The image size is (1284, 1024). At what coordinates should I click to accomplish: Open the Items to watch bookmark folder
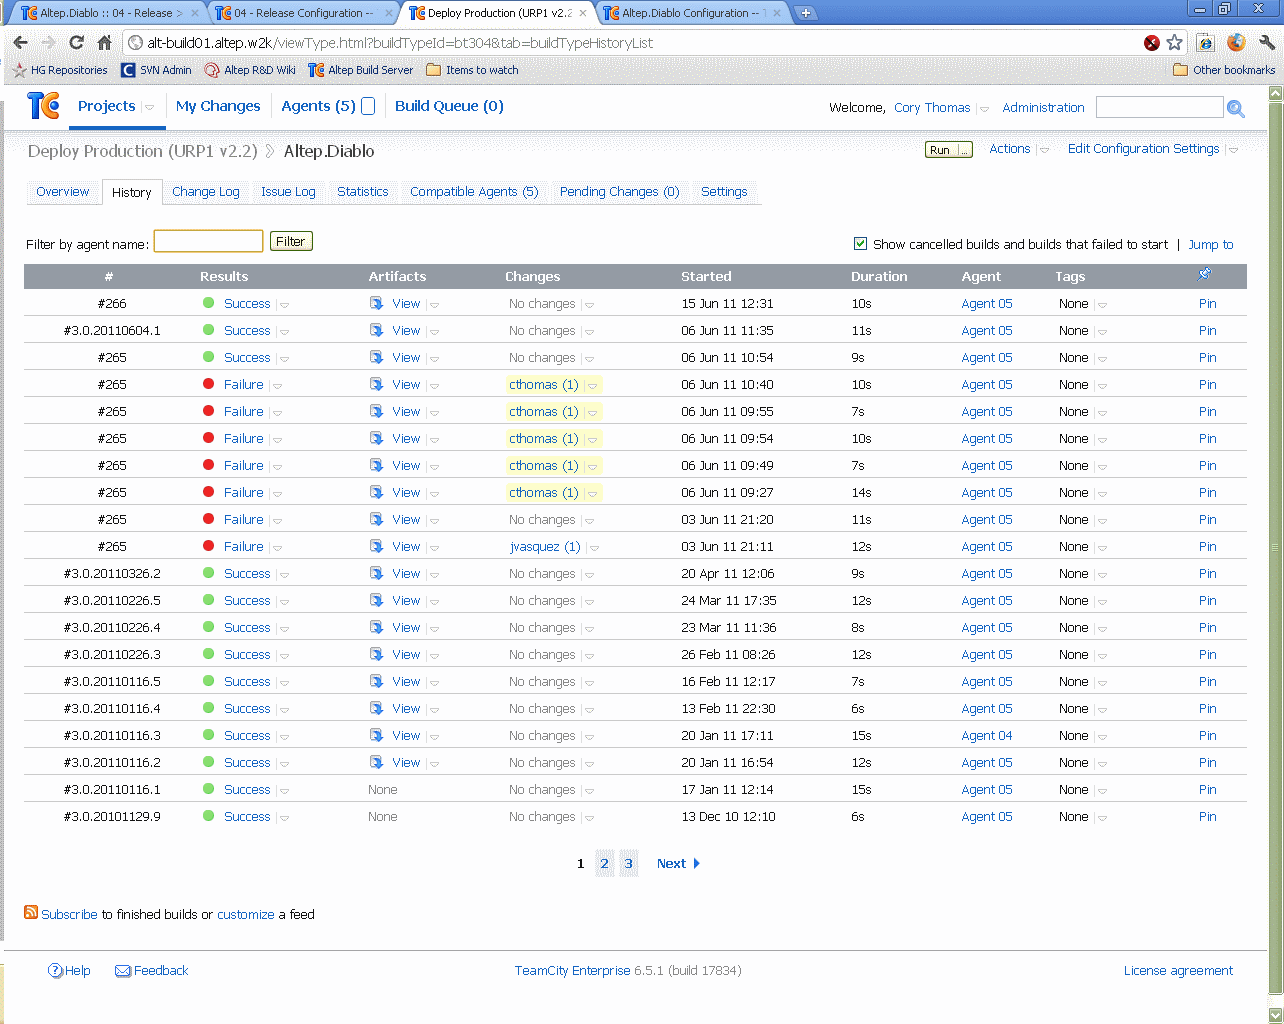[472, 70]
